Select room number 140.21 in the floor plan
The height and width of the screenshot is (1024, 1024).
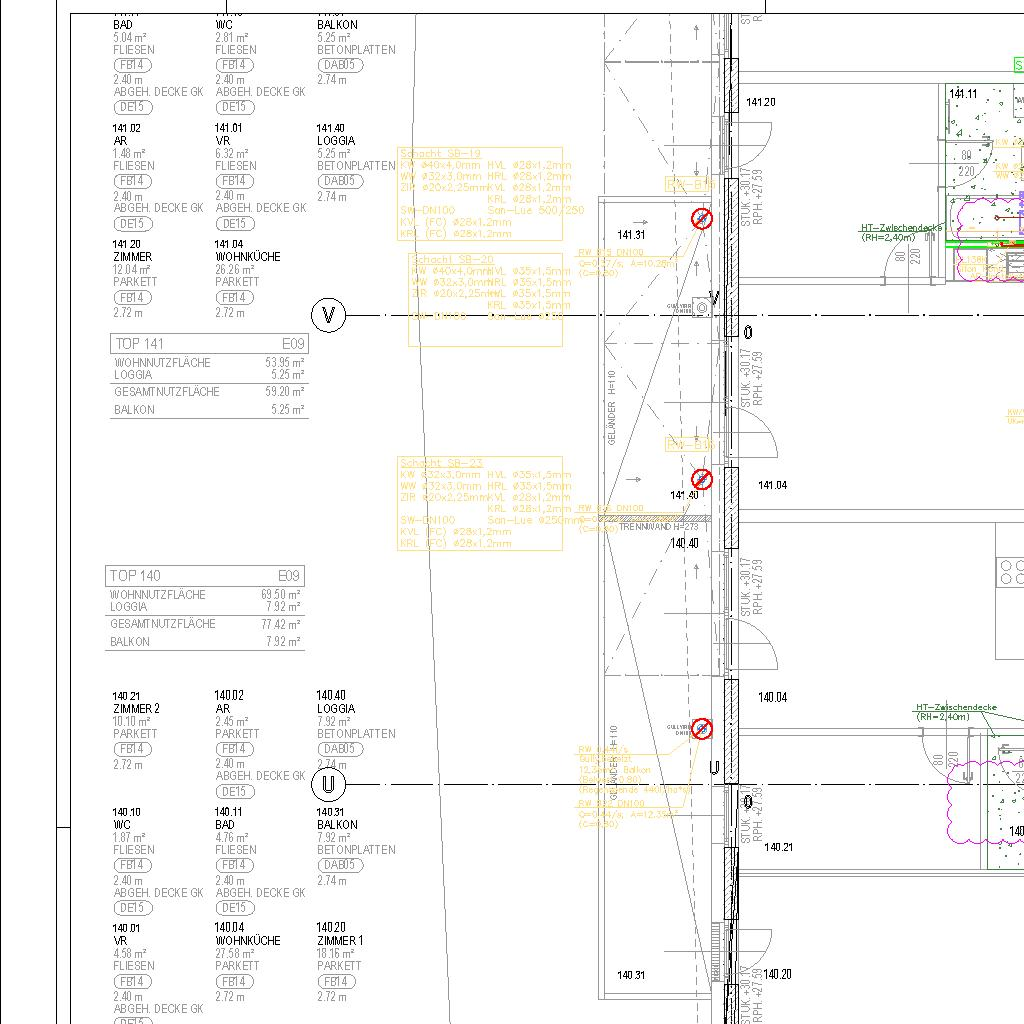tap(779, 847)
